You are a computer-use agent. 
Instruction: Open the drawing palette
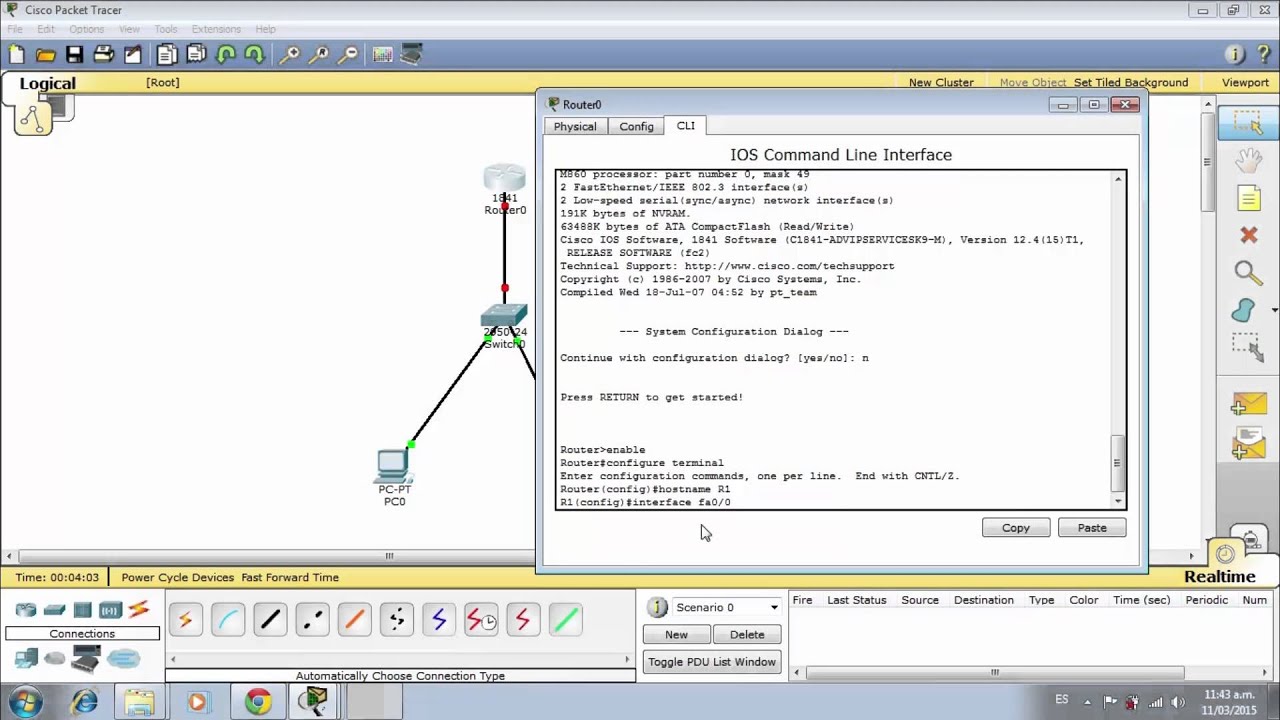383,55
